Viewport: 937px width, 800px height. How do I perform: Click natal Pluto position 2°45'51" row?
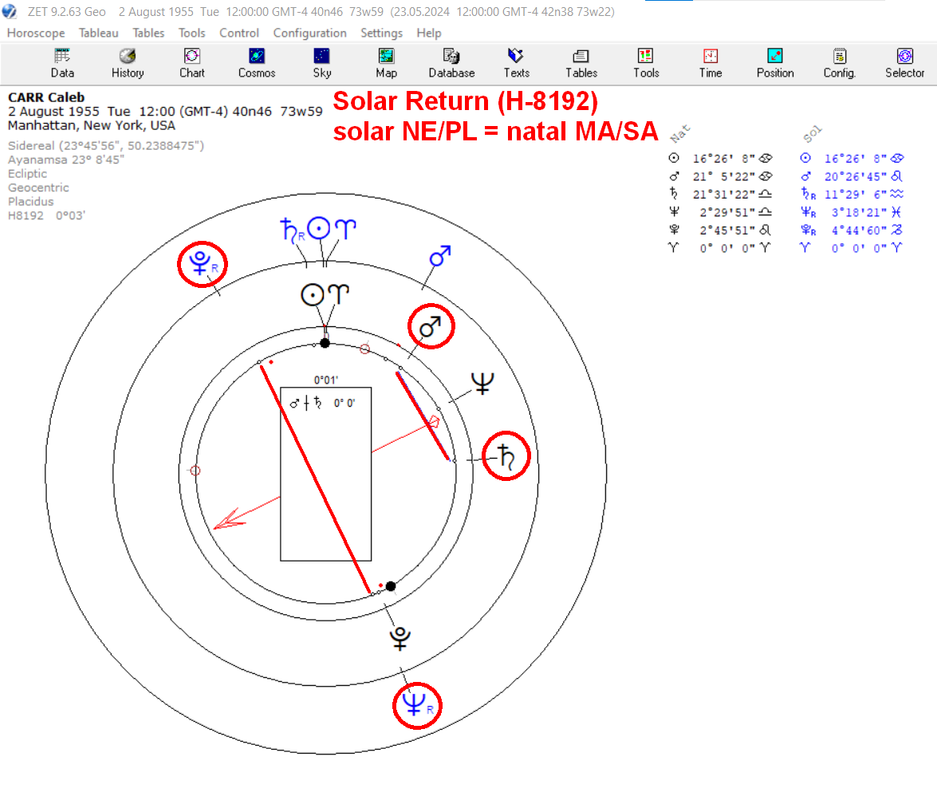coord(720,230)
